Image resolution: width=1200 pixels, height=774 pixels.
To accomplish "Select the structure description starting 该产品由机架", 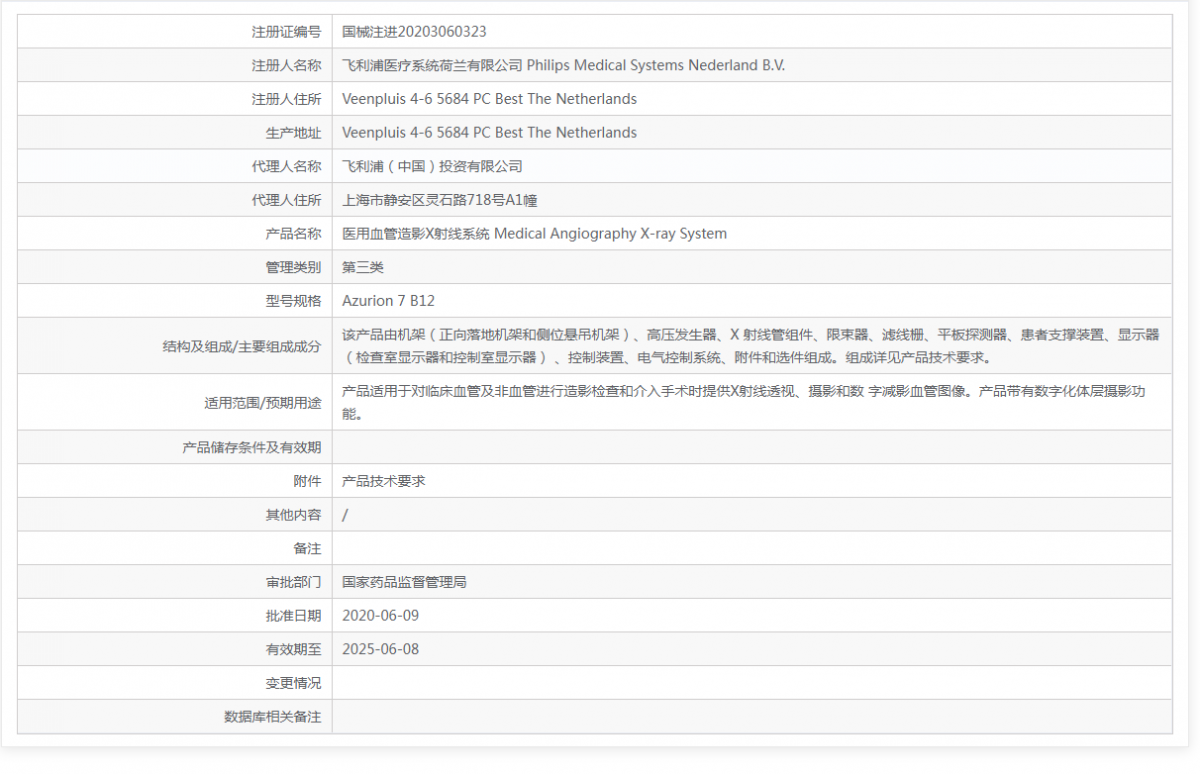I will point(751,346).
